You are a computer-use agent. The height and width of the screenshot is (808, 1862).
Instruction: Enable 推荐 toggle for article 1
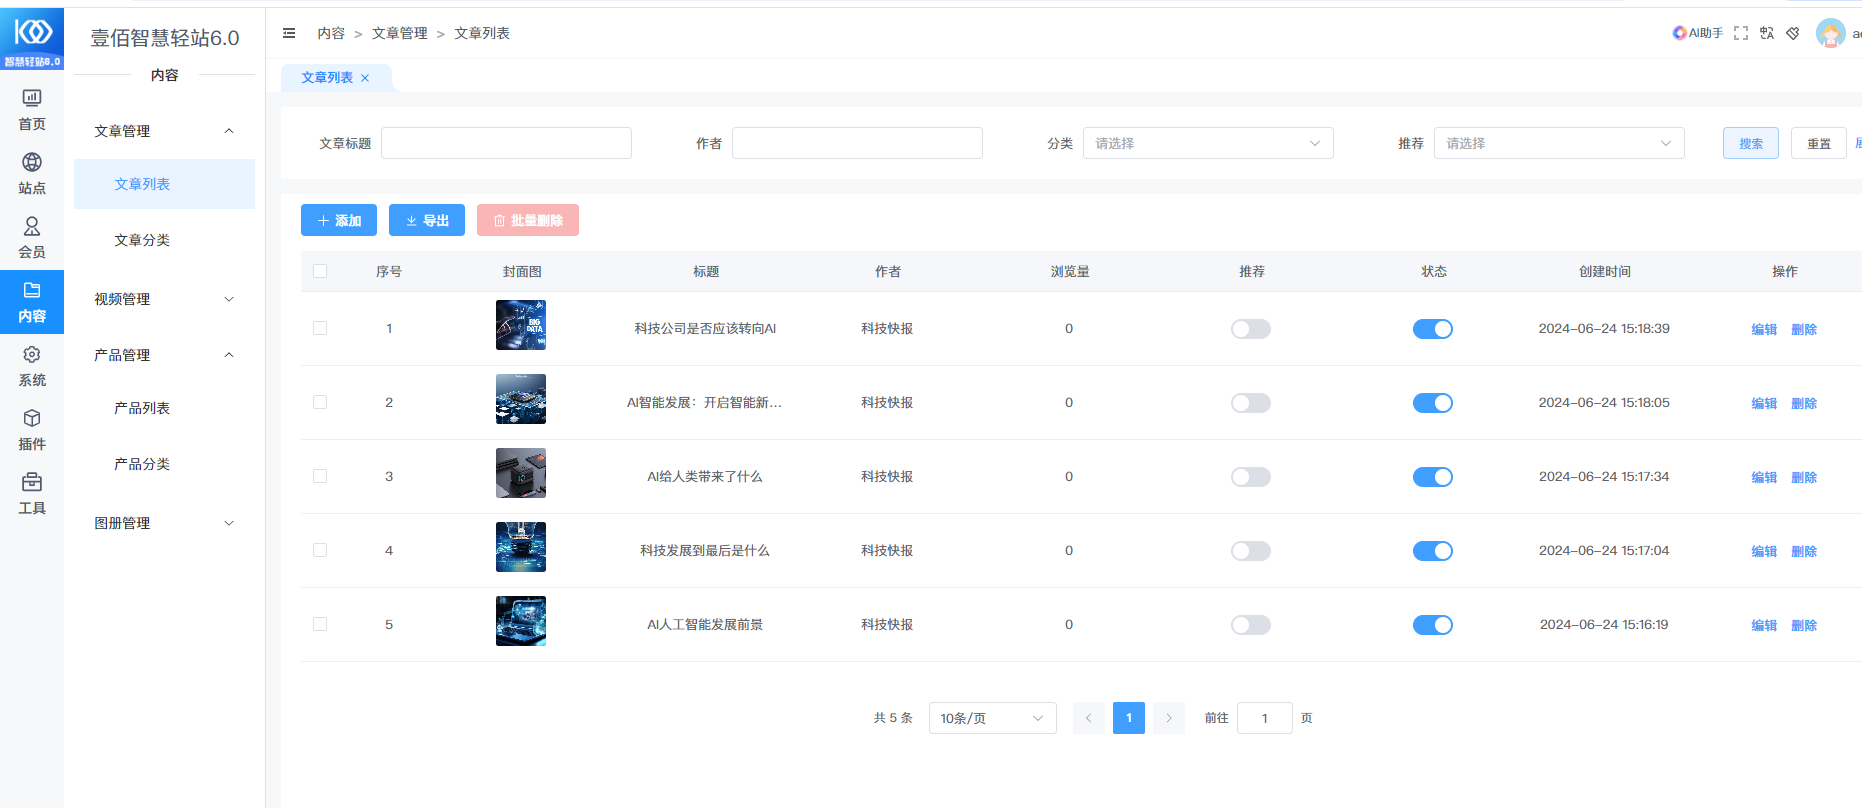point(1250,329)
